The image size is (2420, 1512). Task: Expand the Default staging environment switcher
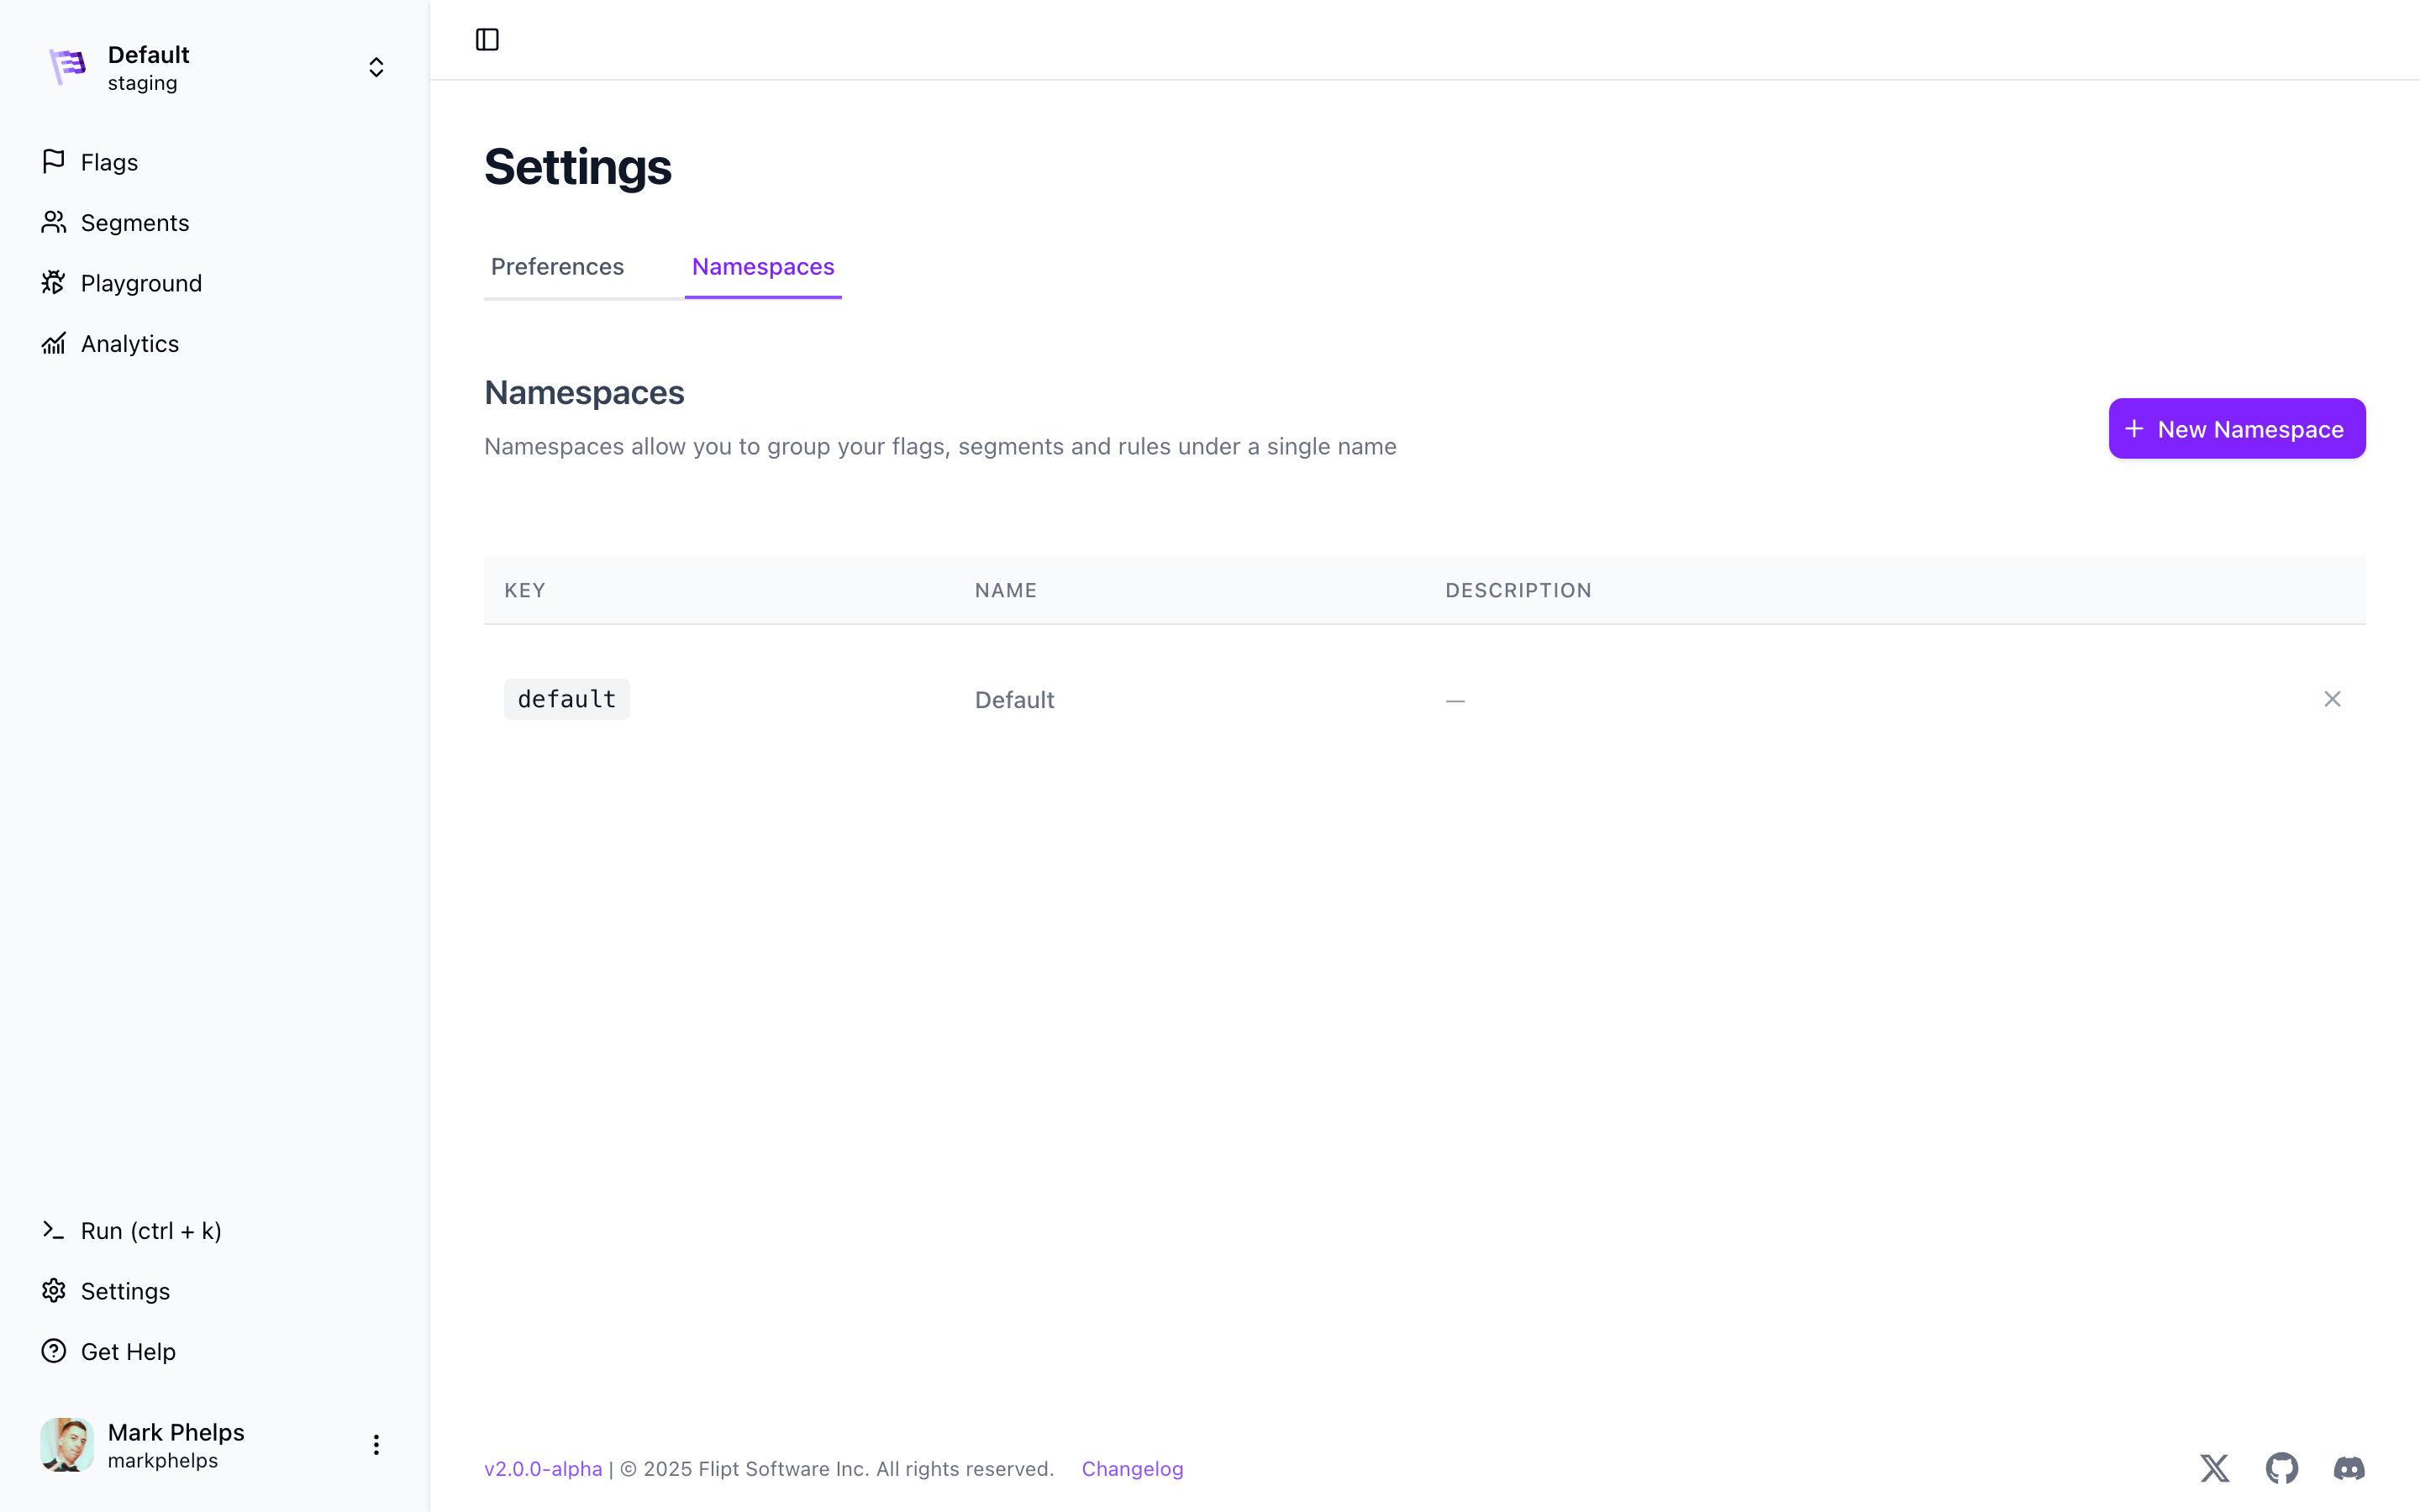pyautogui.click(x=376, y=67)
